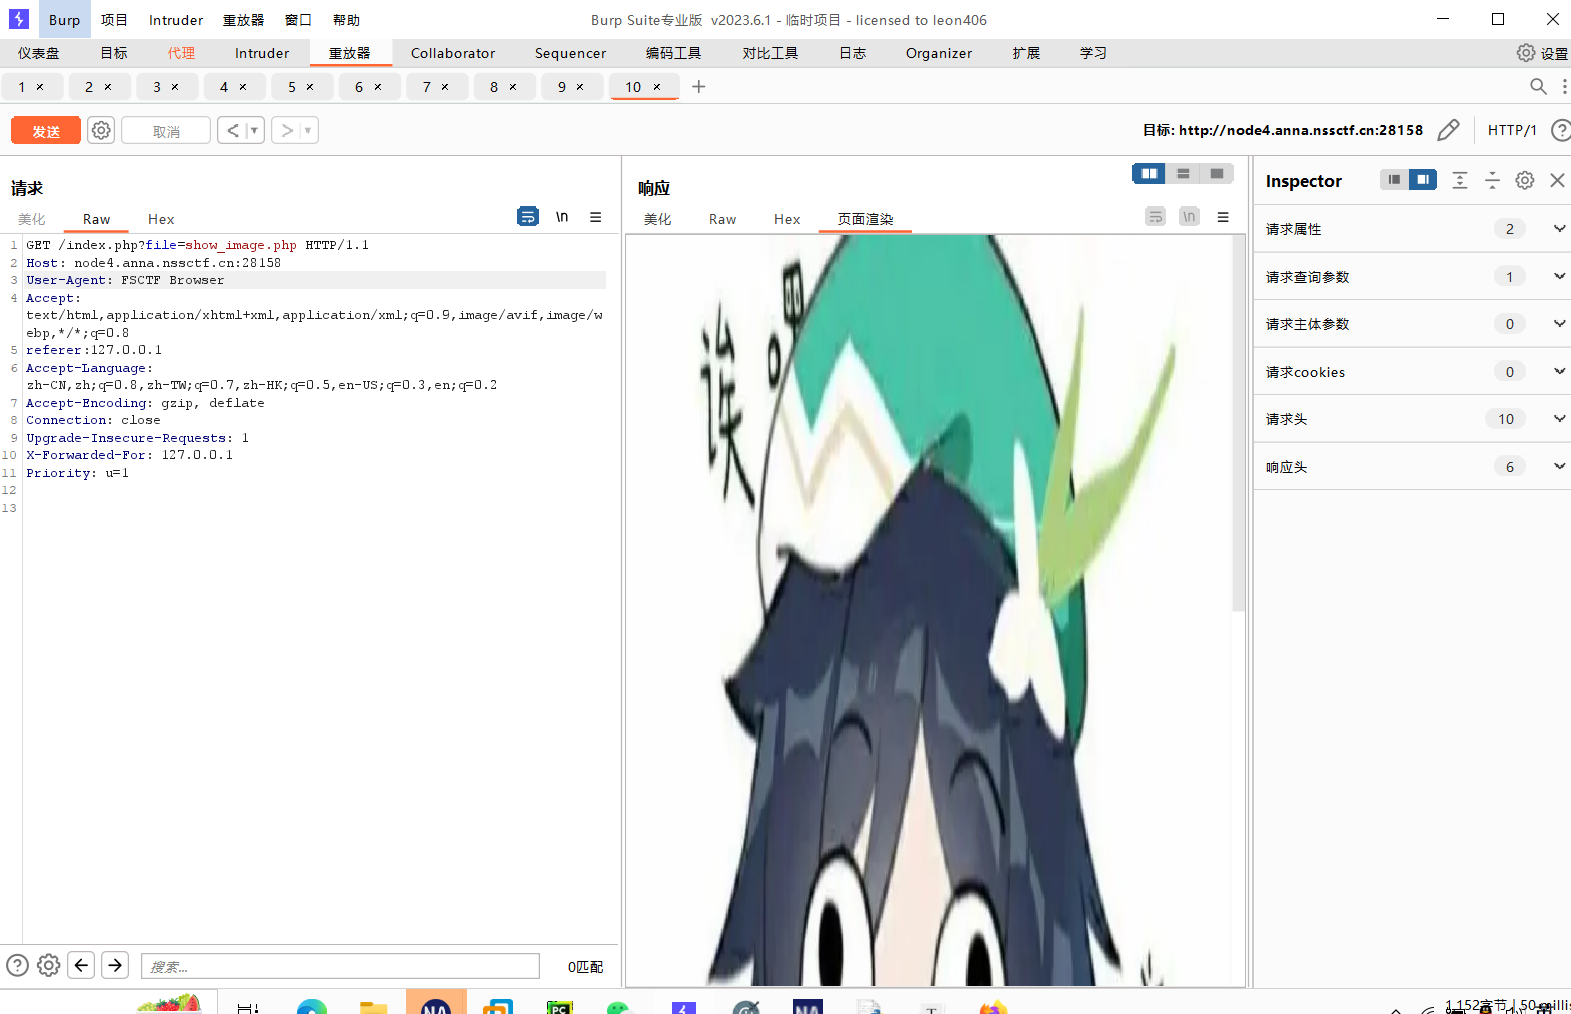Open global settings gear 设置
Viewport: 1571px width, 1014px height.
[x=1542, y=53]
